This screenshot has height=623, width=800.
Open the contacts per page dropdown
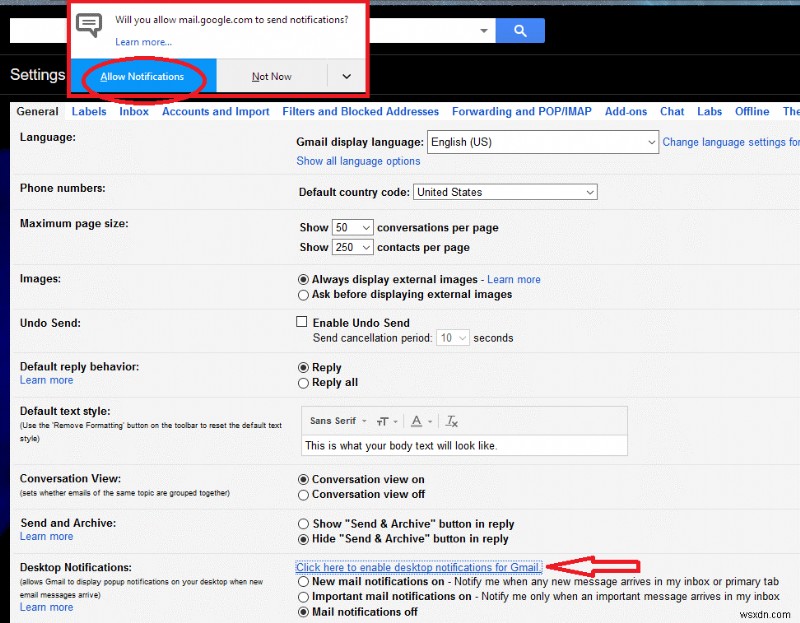pos(352,247)
